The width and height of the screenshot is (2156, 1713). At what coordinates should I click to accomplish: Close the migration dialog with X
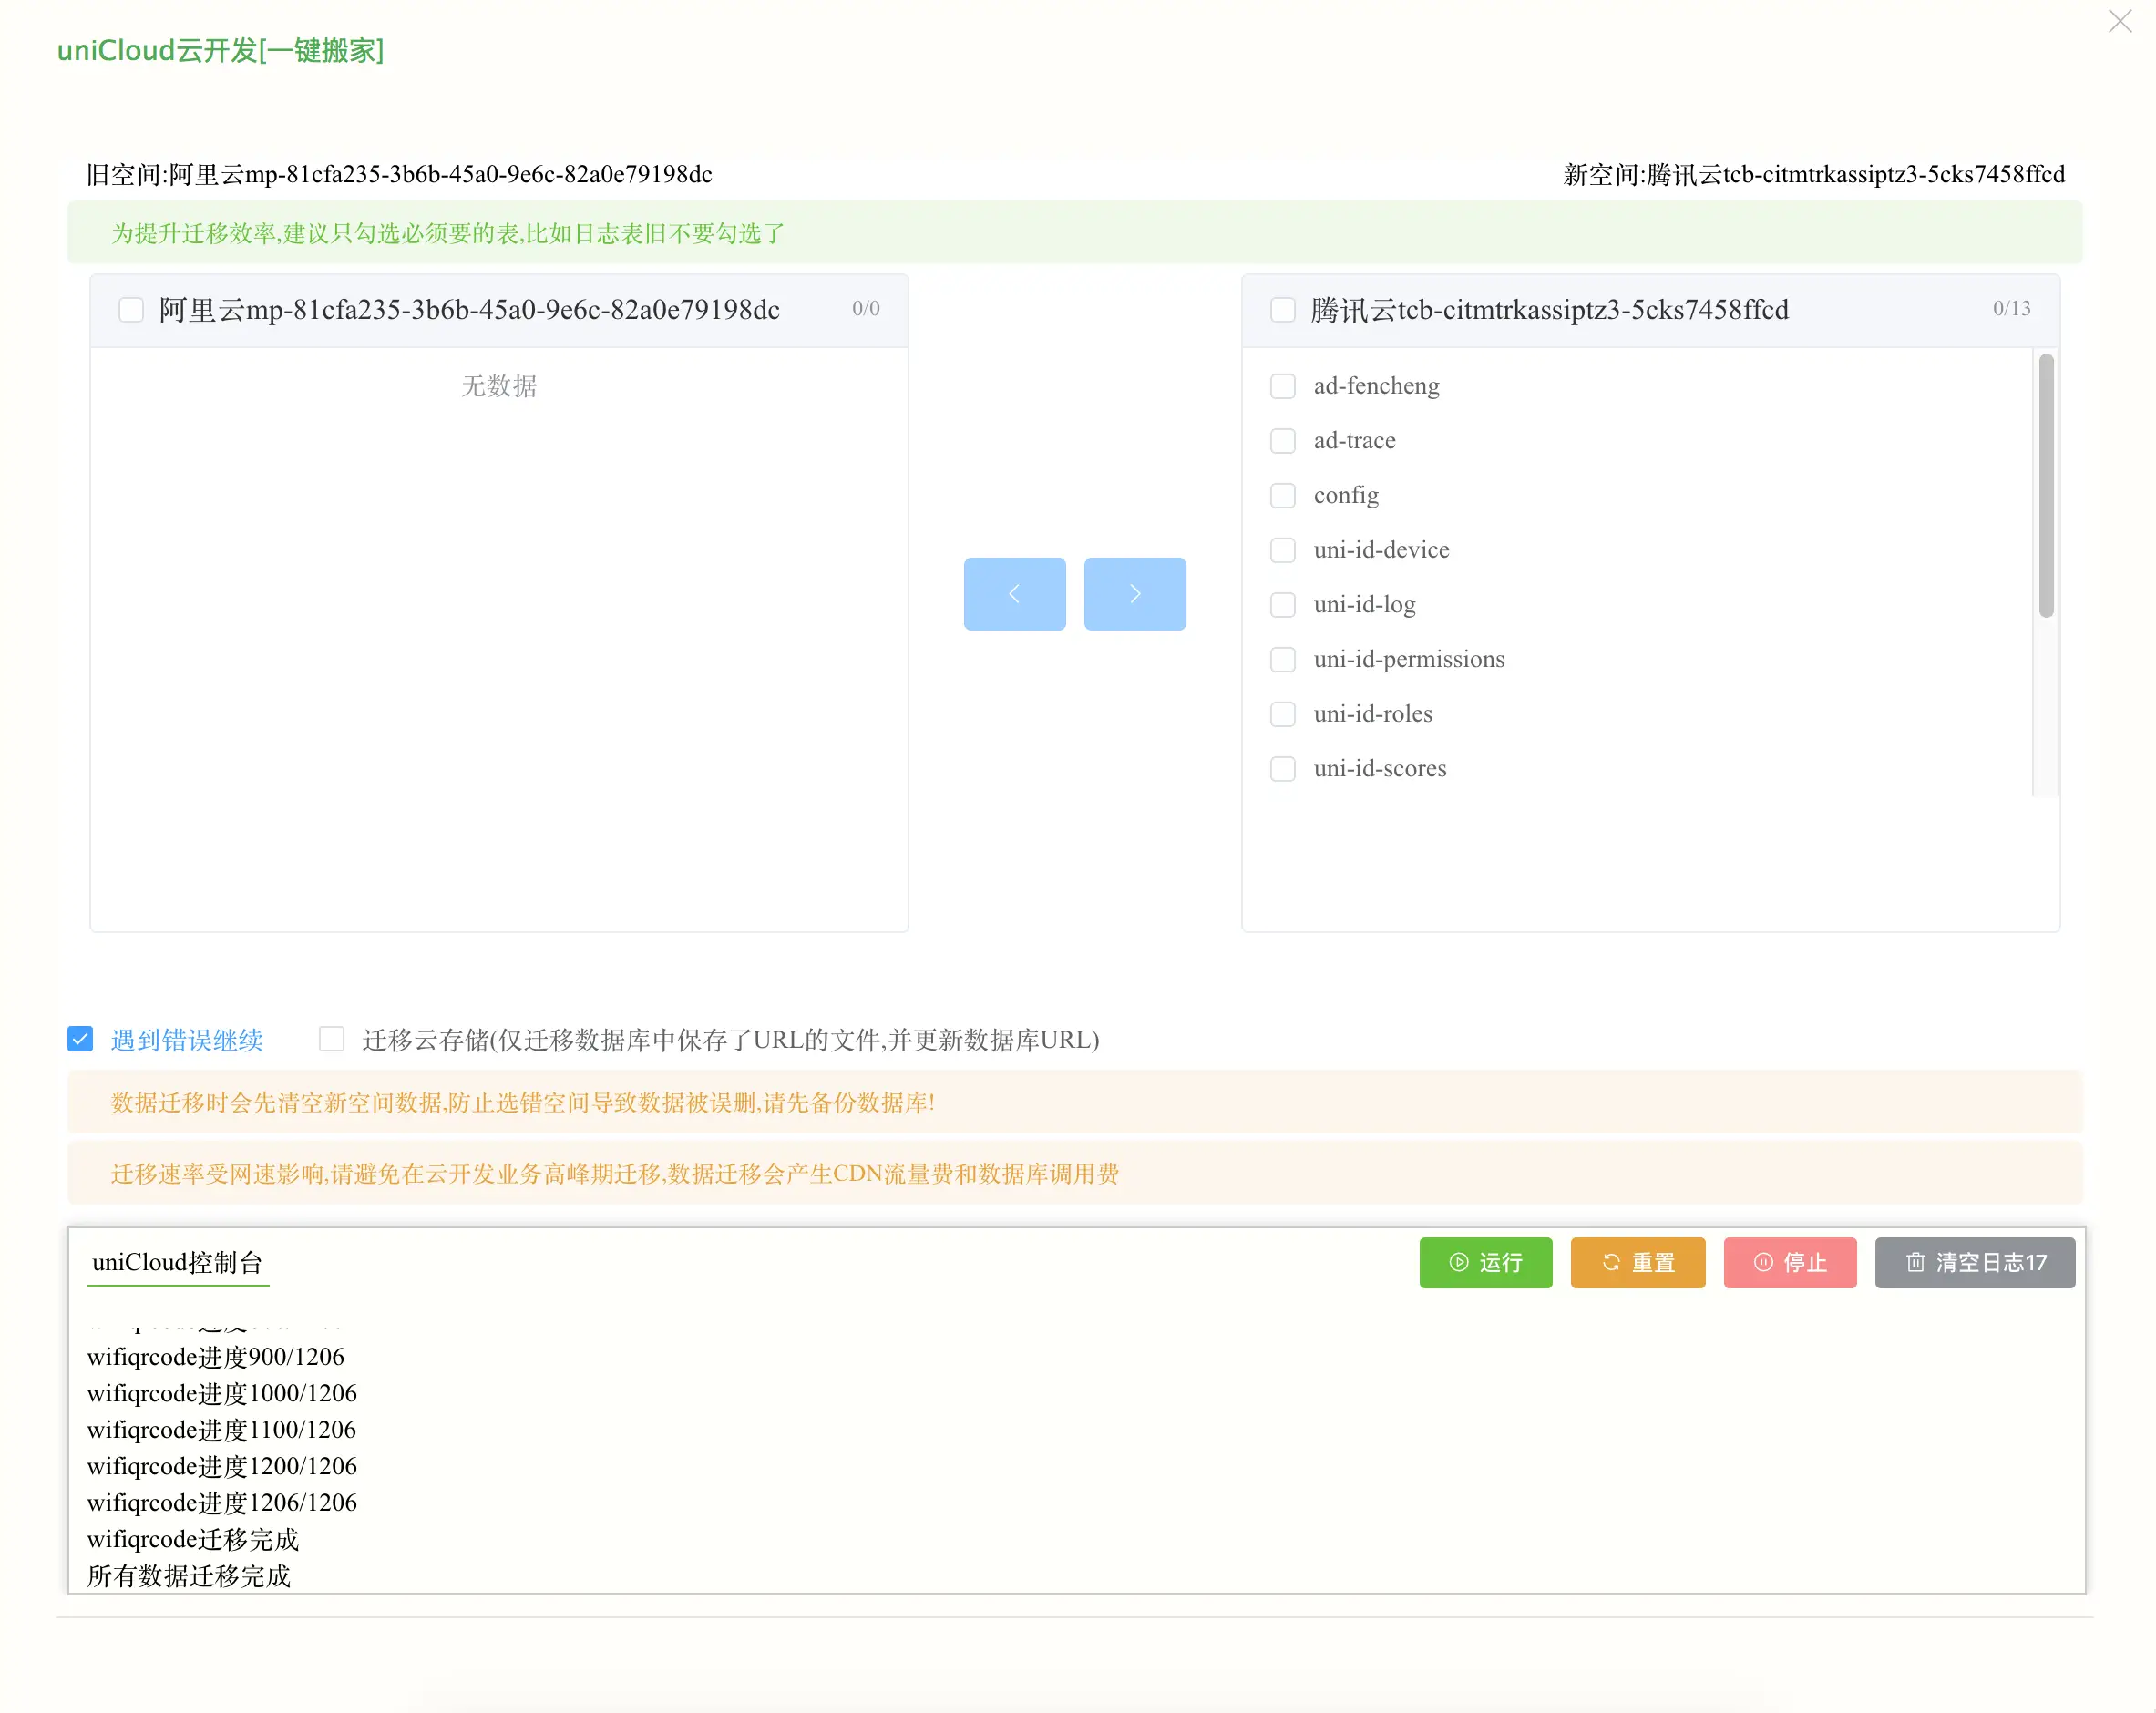(2119, 21)
